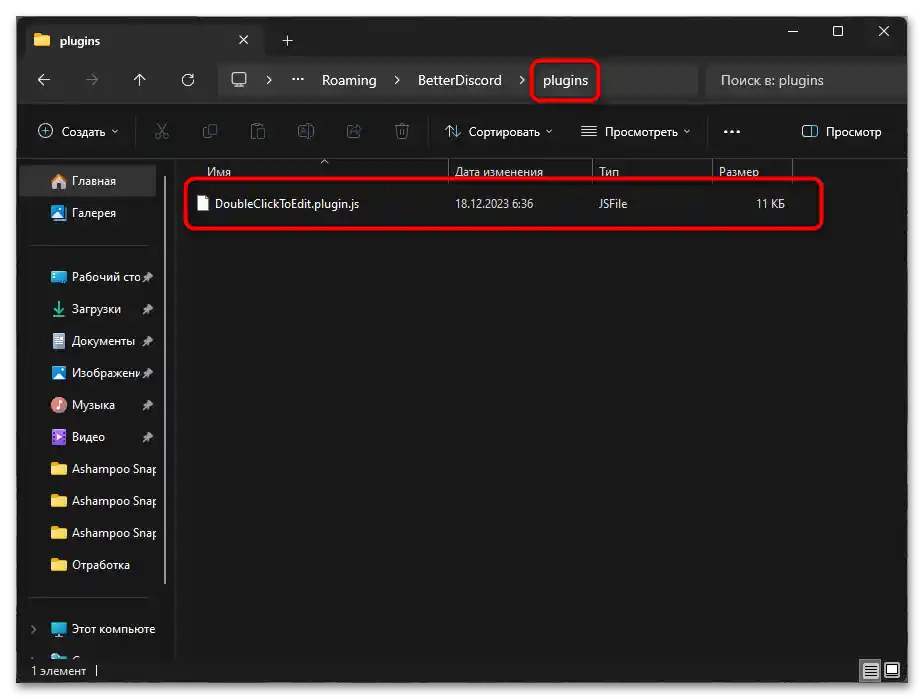This screenshot has height=699, width=924.
Task: Go up one folder level
Action: (140, 80)
